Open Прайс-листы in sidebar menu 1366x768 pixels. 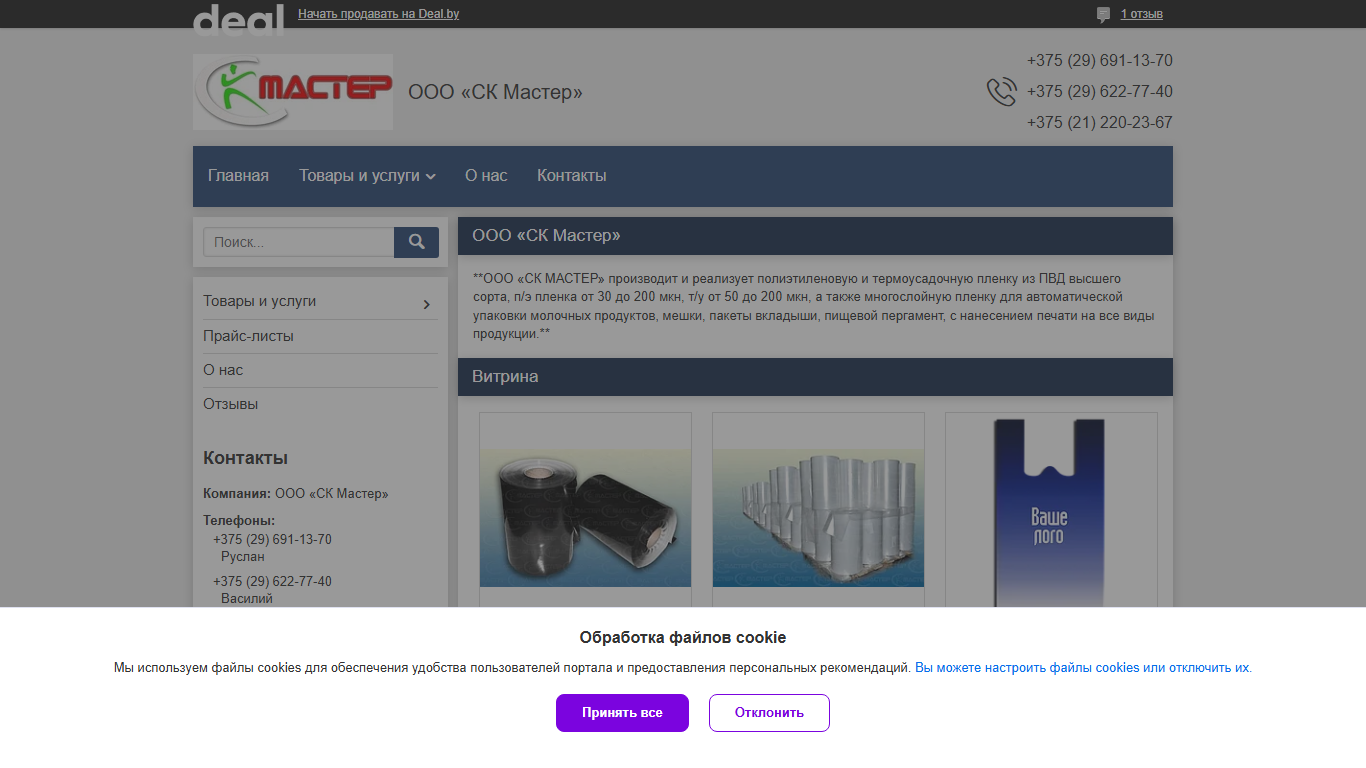[x=248, y=336]
